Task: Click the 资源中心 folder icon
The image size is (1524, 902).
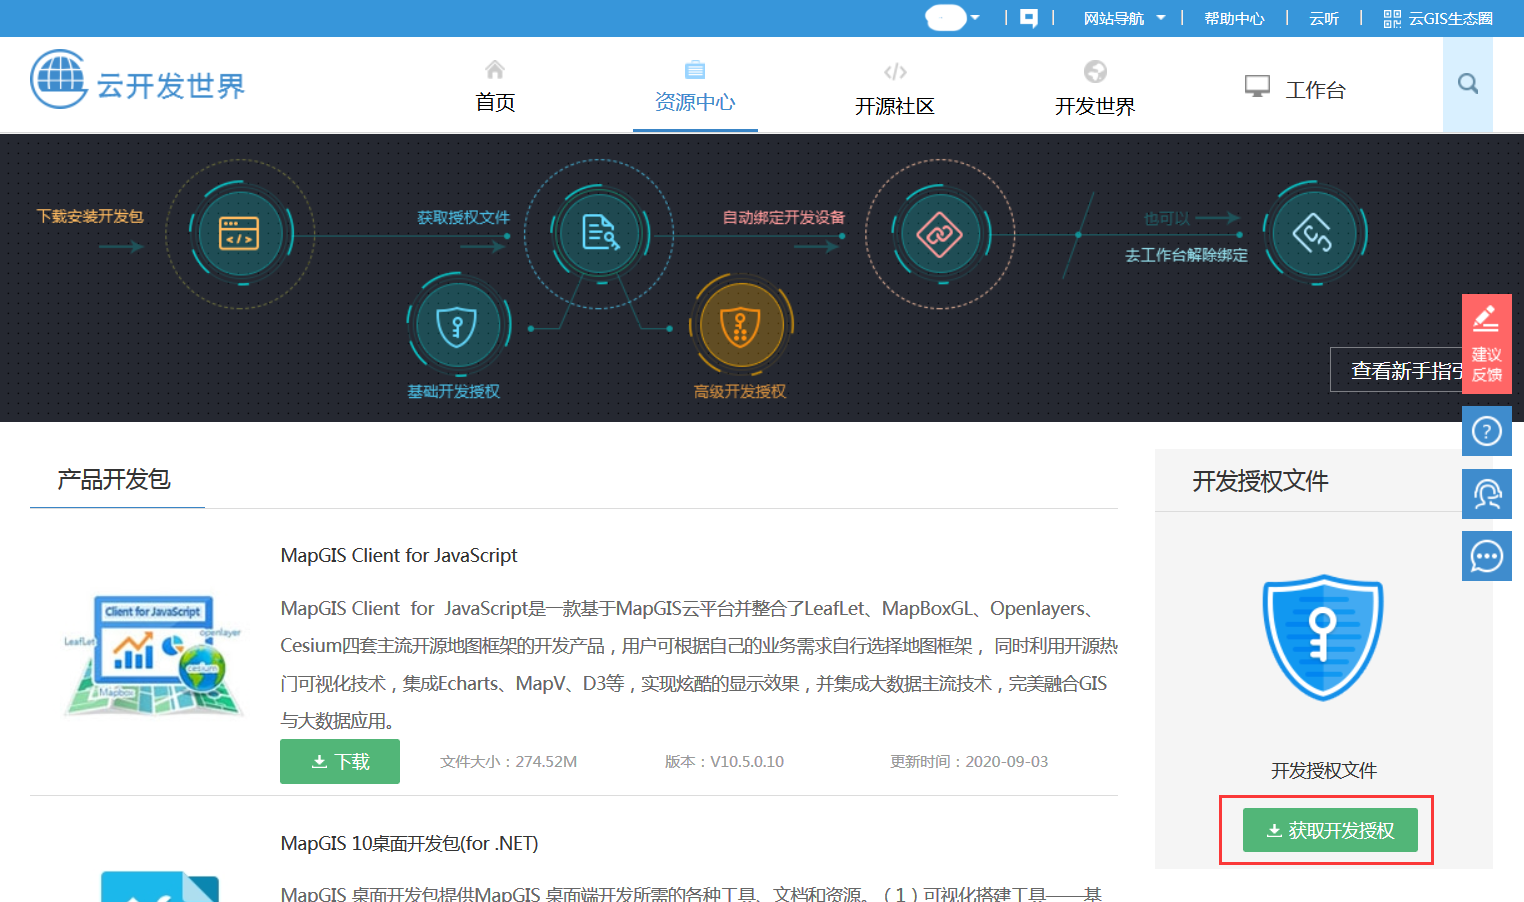Action: 695,69
